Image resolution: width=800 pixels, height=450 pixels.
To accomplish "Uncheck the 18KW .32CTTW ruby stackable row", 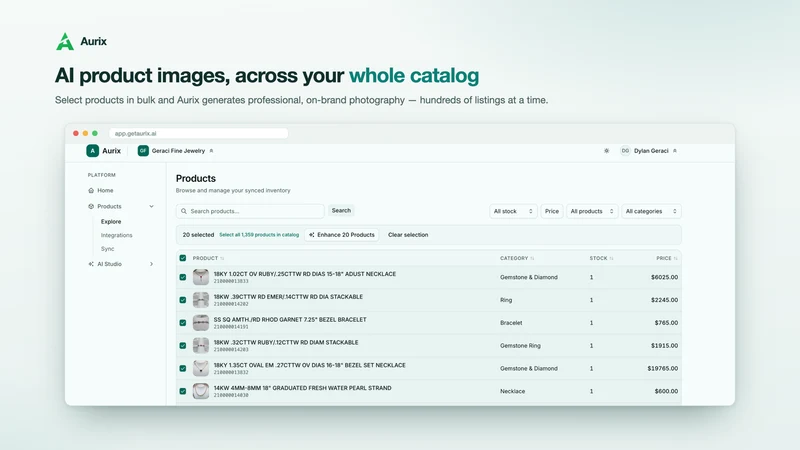I will (x=183, y=345).
